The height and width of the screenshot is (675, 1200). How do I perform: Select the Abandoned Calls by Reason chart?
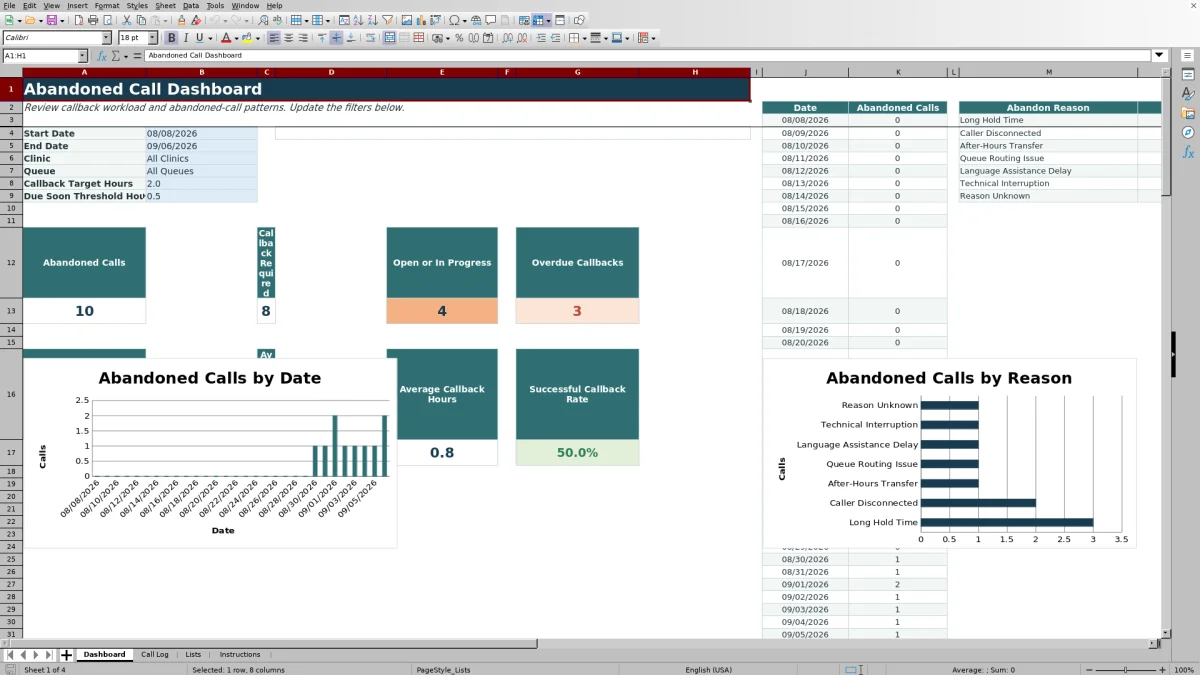[949, 453]
